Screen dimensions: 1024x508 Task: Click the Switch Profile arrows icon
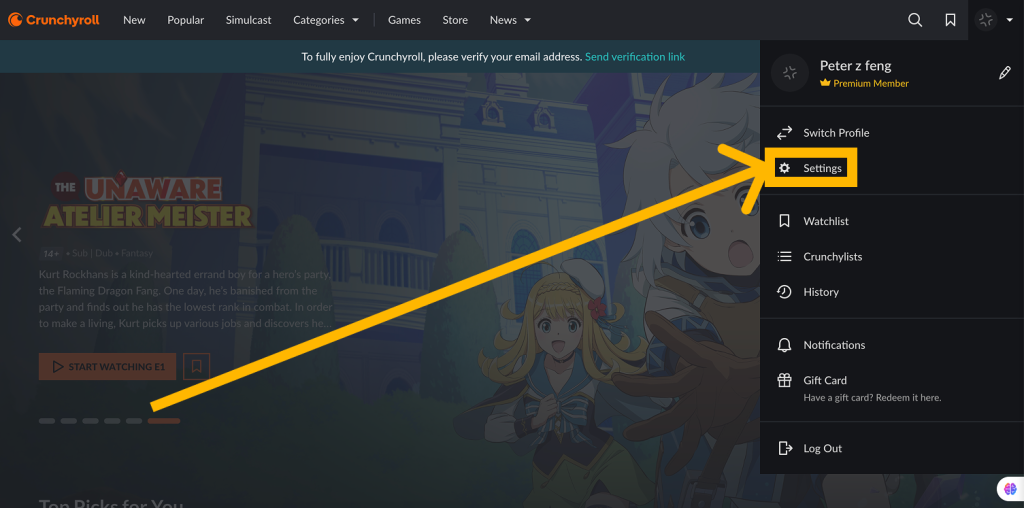point(784,133)
